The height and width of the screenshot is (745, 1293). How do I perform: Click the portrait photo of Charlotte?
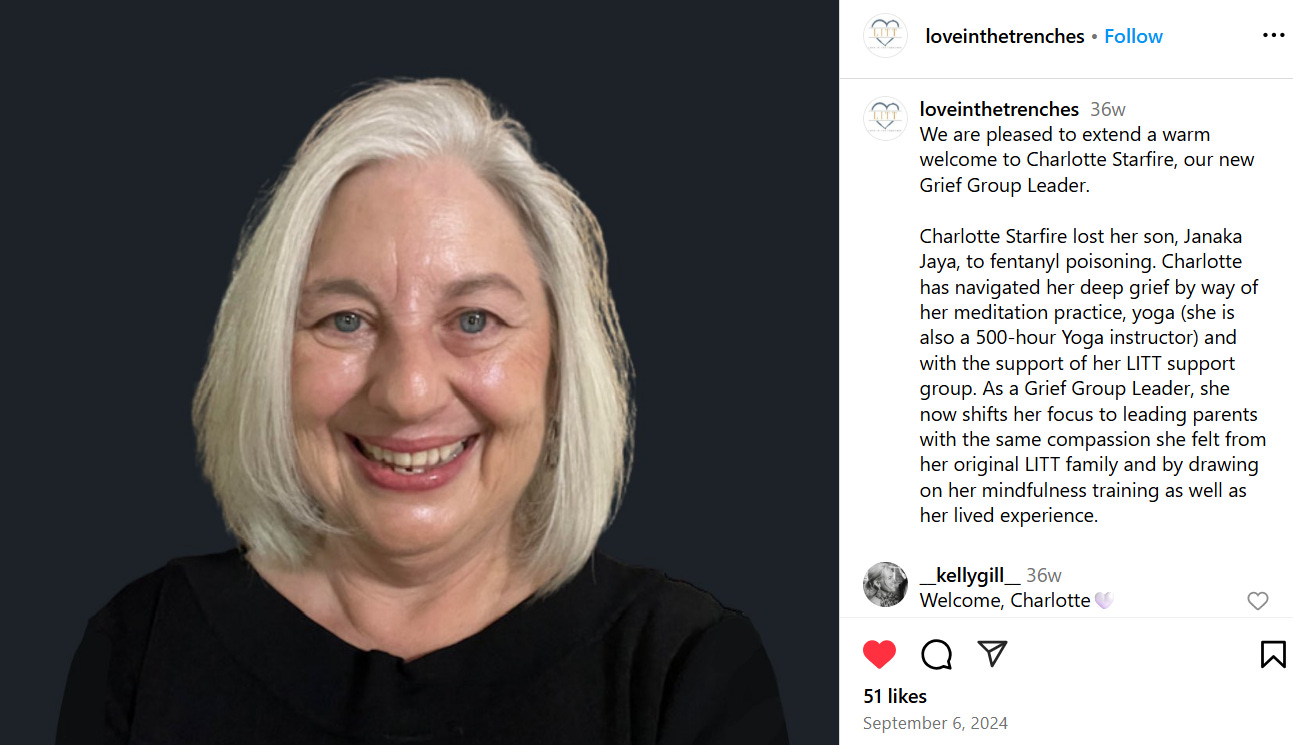pos(419,372)
